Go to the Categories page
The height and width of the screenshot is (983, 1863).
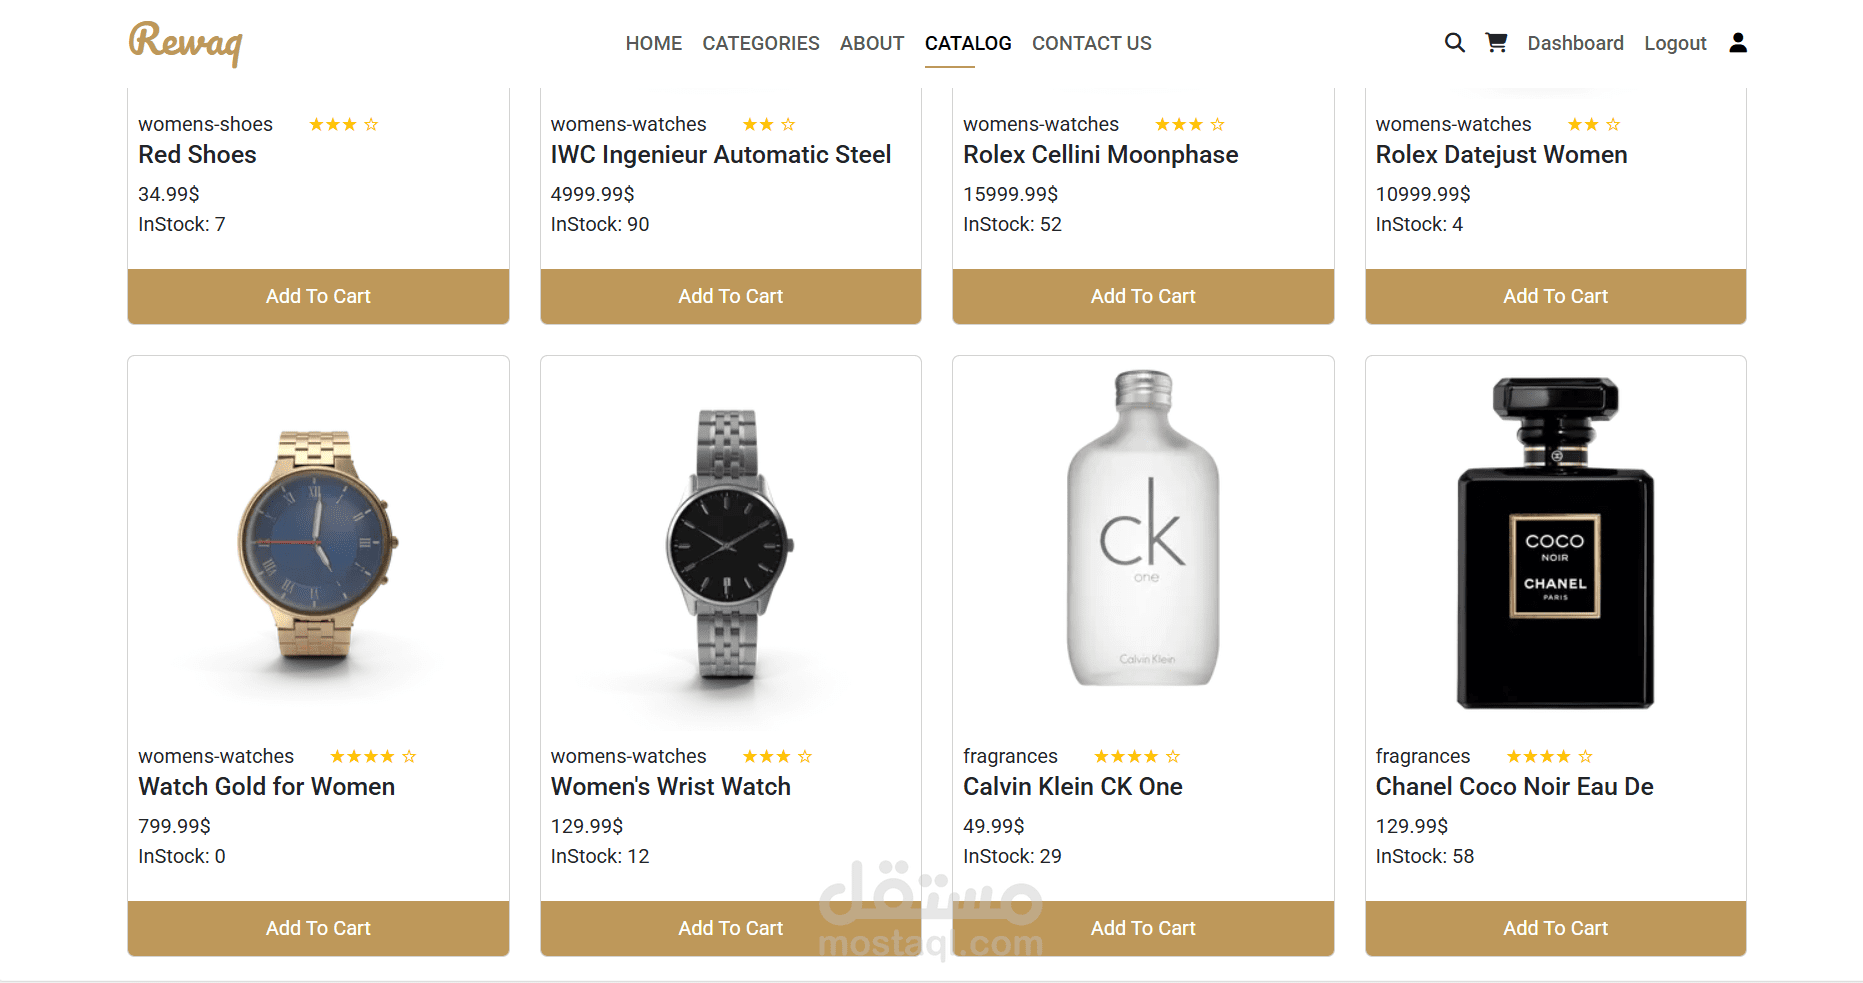761,44
